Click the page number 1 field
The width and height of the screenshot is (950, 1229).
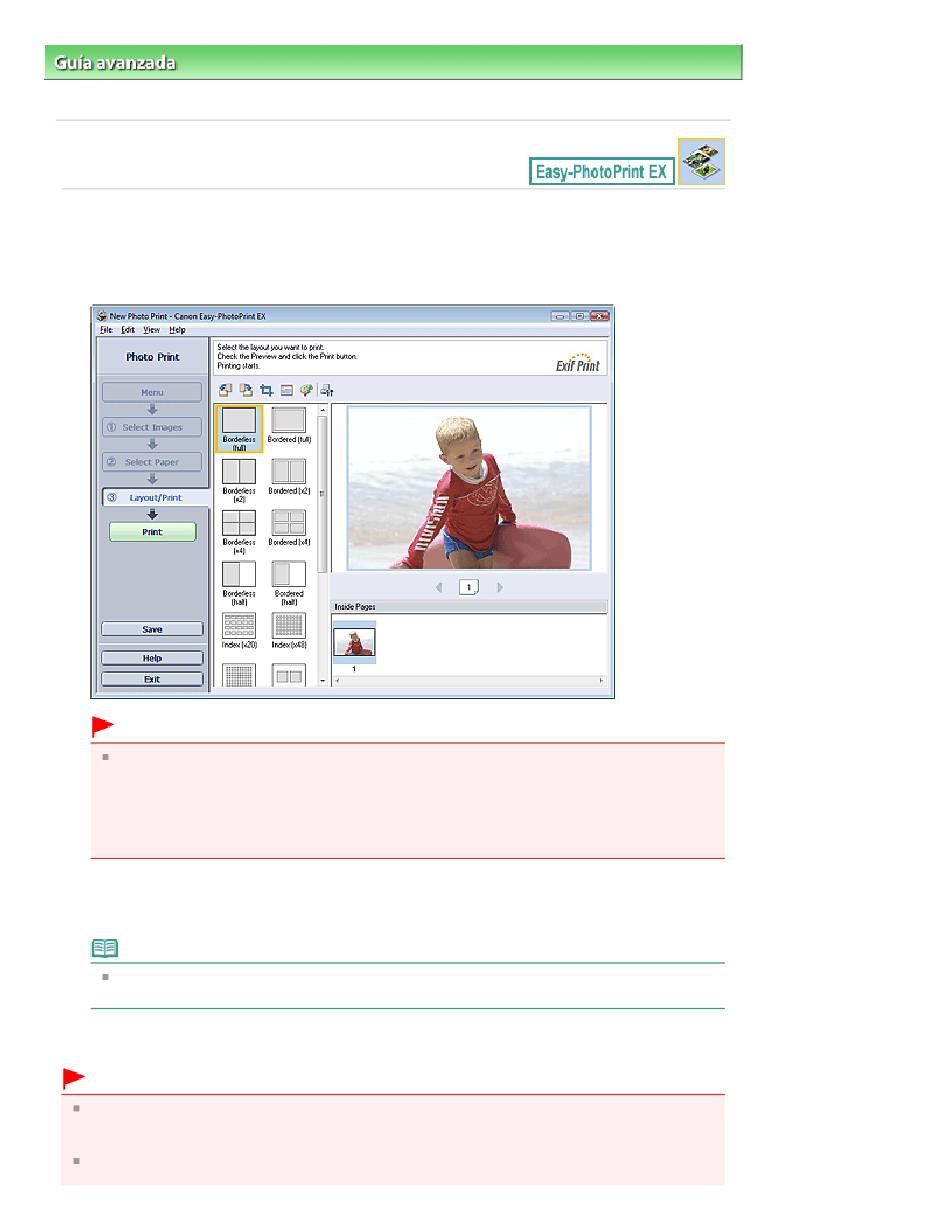pyautogui.click(x=469, y=587)
